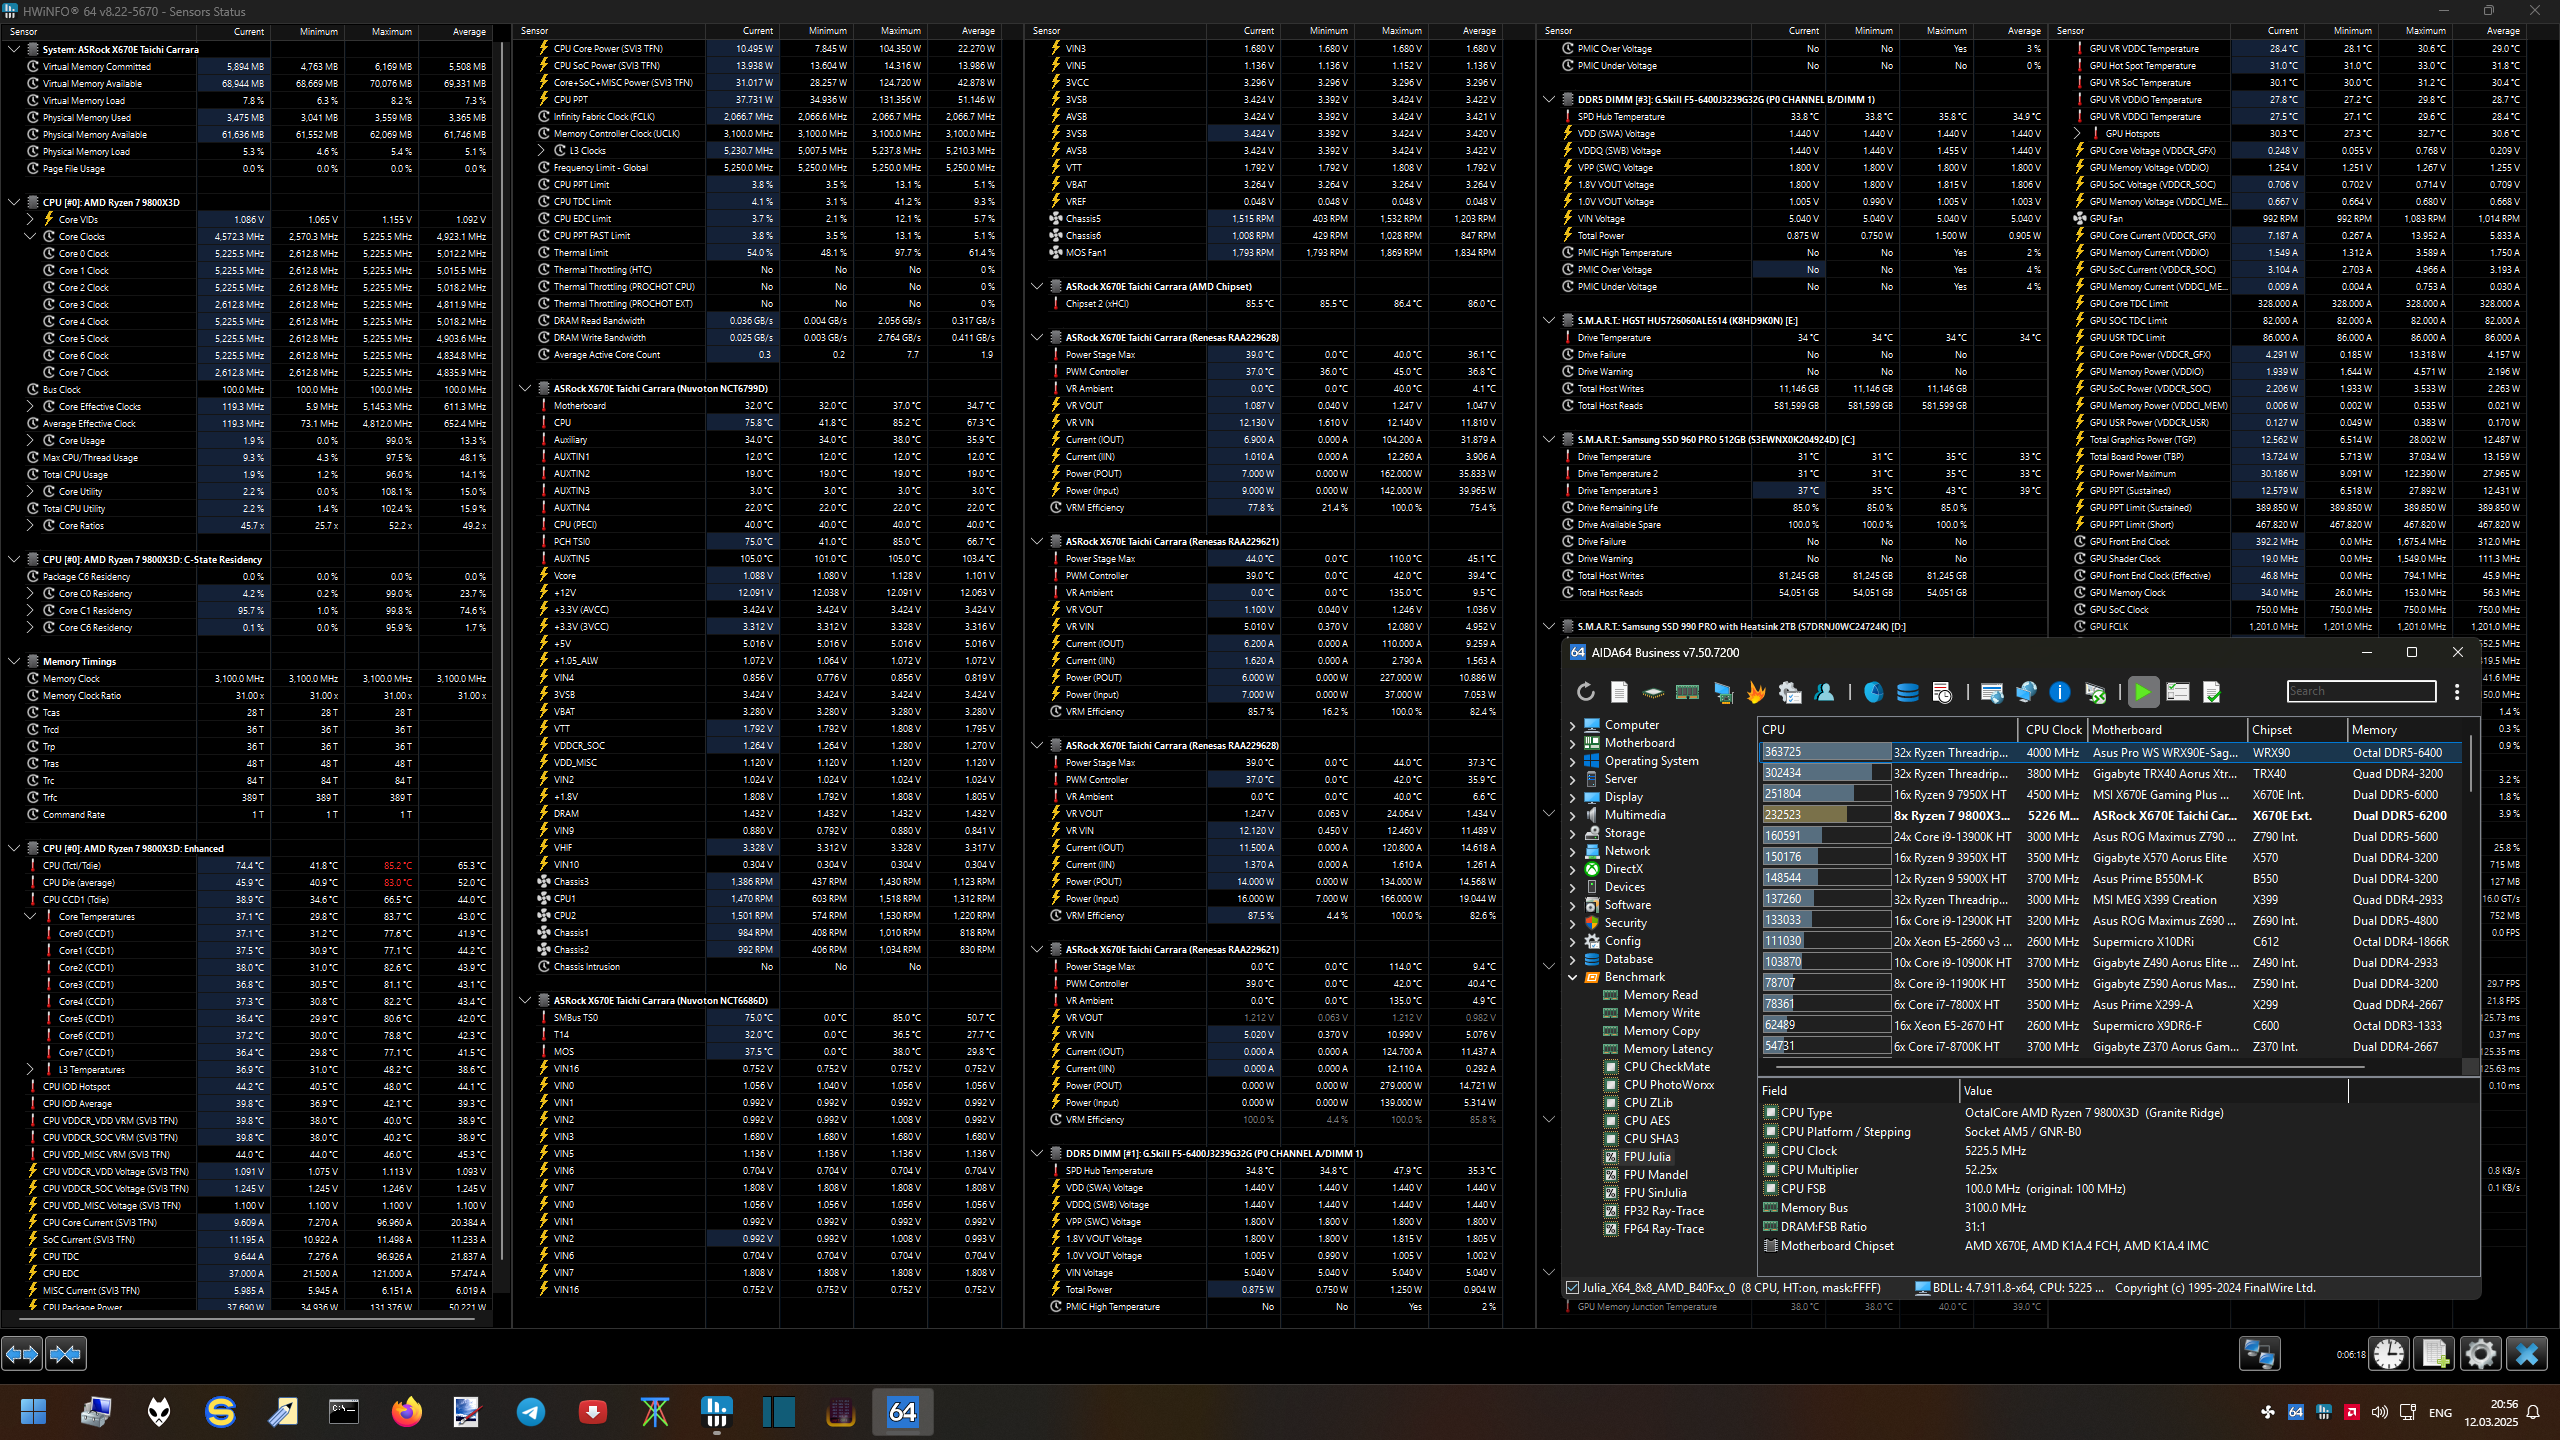The width and height of the screenshot is (2560, 1440).
Task: Click the AIDA64 Refresh toolbar icon
Action: click(x=1585, y=692)
